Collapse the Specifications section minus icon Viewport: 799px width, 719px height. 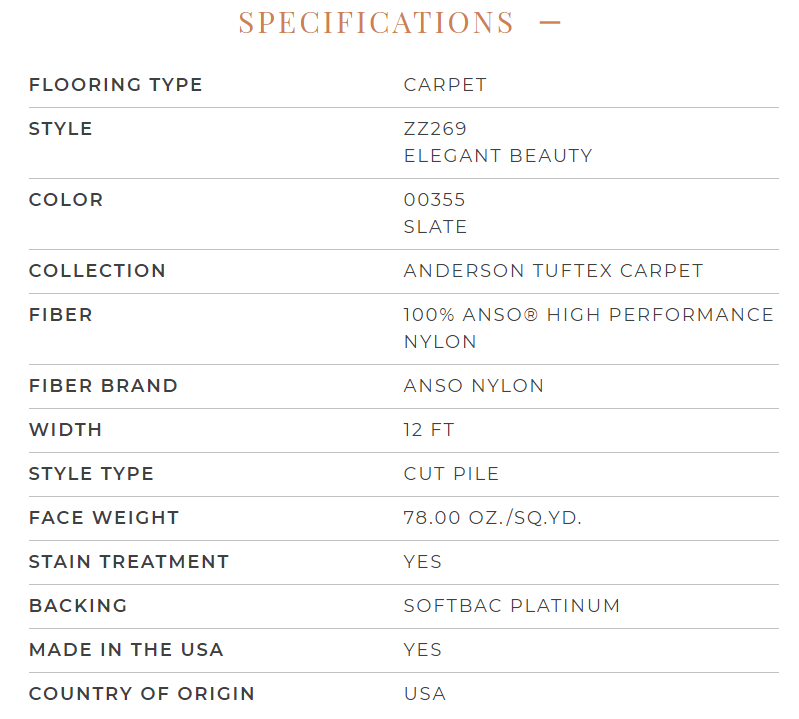550,22
